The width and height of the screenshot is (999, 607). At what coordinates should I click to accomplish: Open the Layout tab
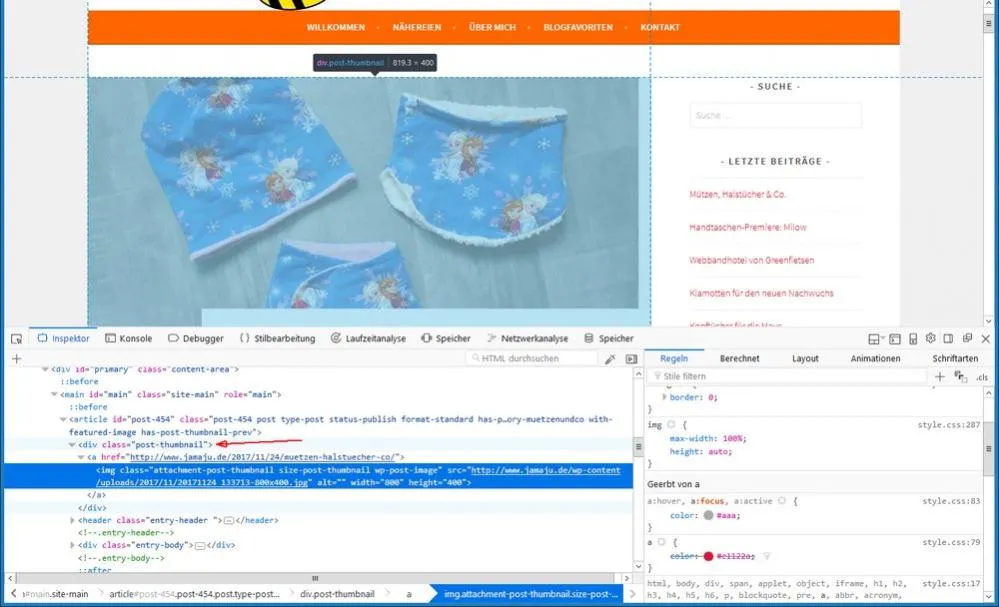(x=805, y=359)
